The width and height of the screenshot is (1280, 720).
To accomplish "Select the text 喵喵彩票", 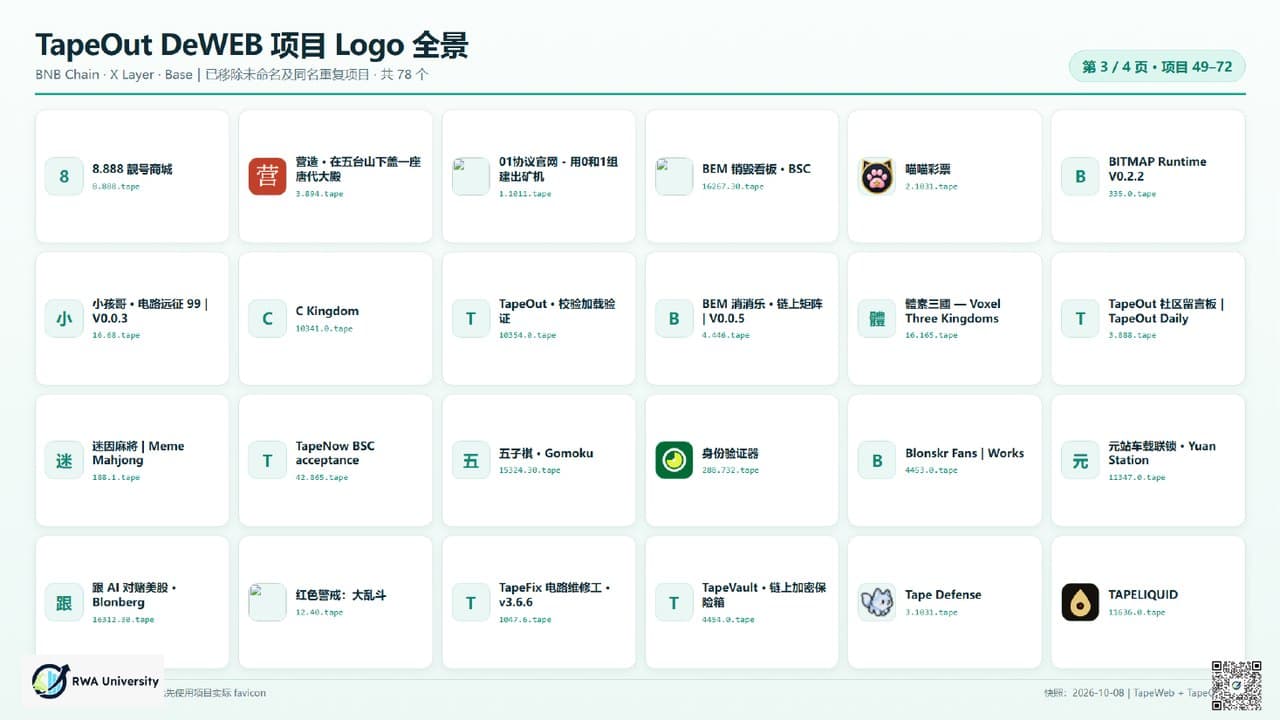I will click(x=928, y=169).
